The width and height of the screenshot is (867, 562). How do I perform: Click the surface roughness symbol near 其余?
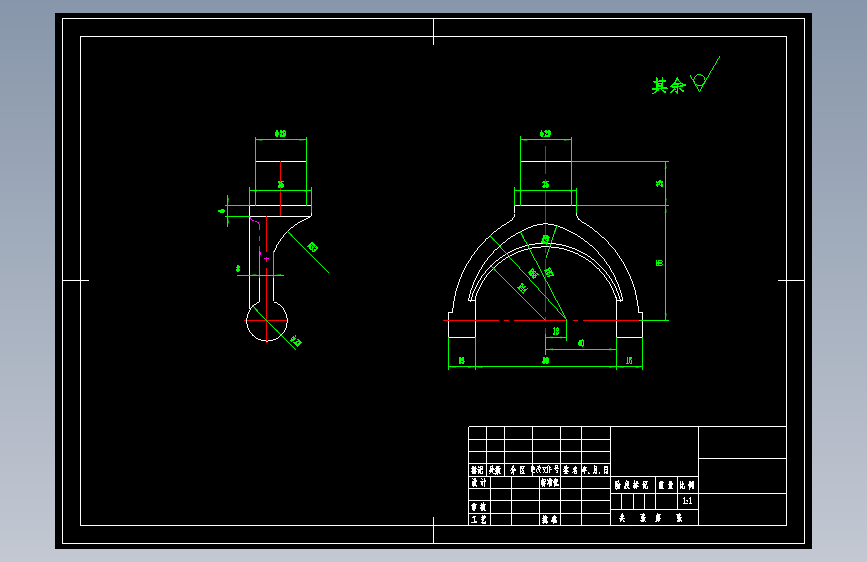[x=704, y=75]
